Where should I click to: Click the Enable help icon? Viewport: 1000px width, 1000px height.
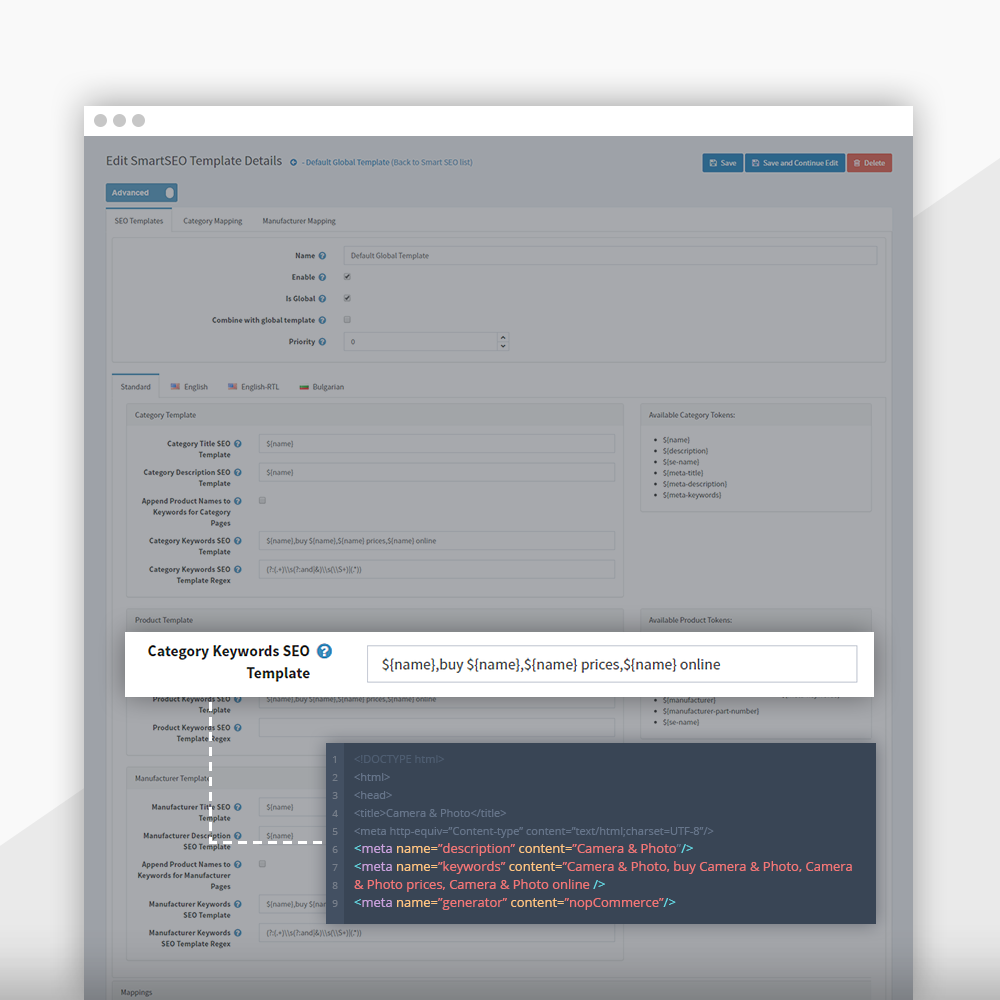322,277
